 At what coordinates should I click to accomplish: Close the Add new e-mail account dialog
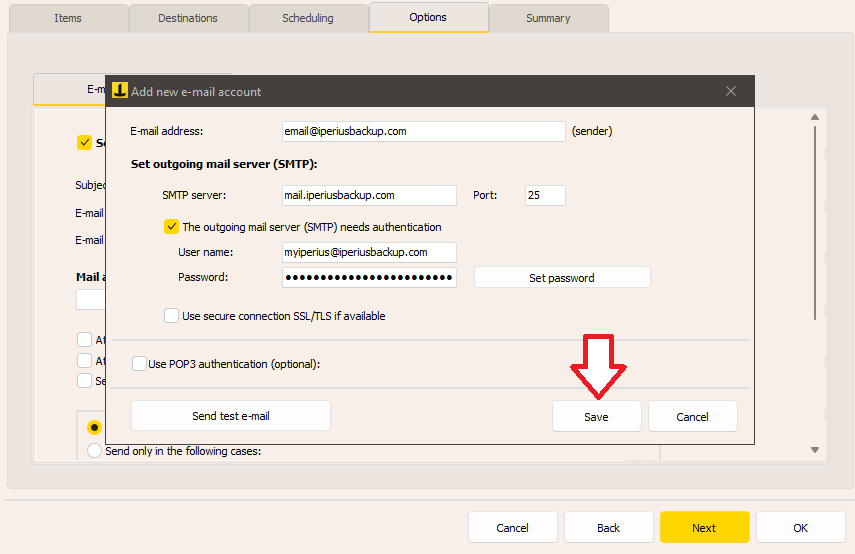coord(731,91)
